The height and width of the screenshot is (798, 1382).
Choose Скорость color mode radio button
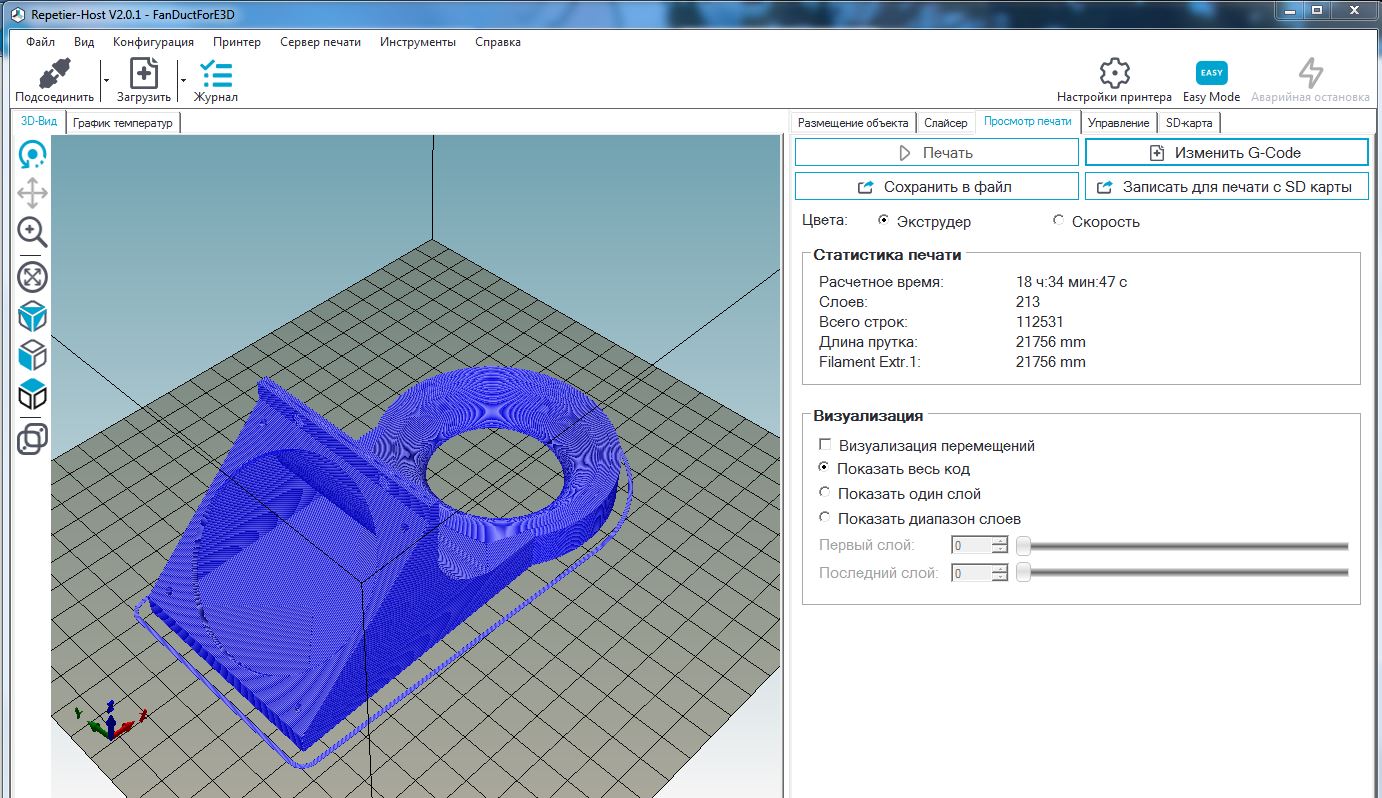click(x=1059, y=221)
